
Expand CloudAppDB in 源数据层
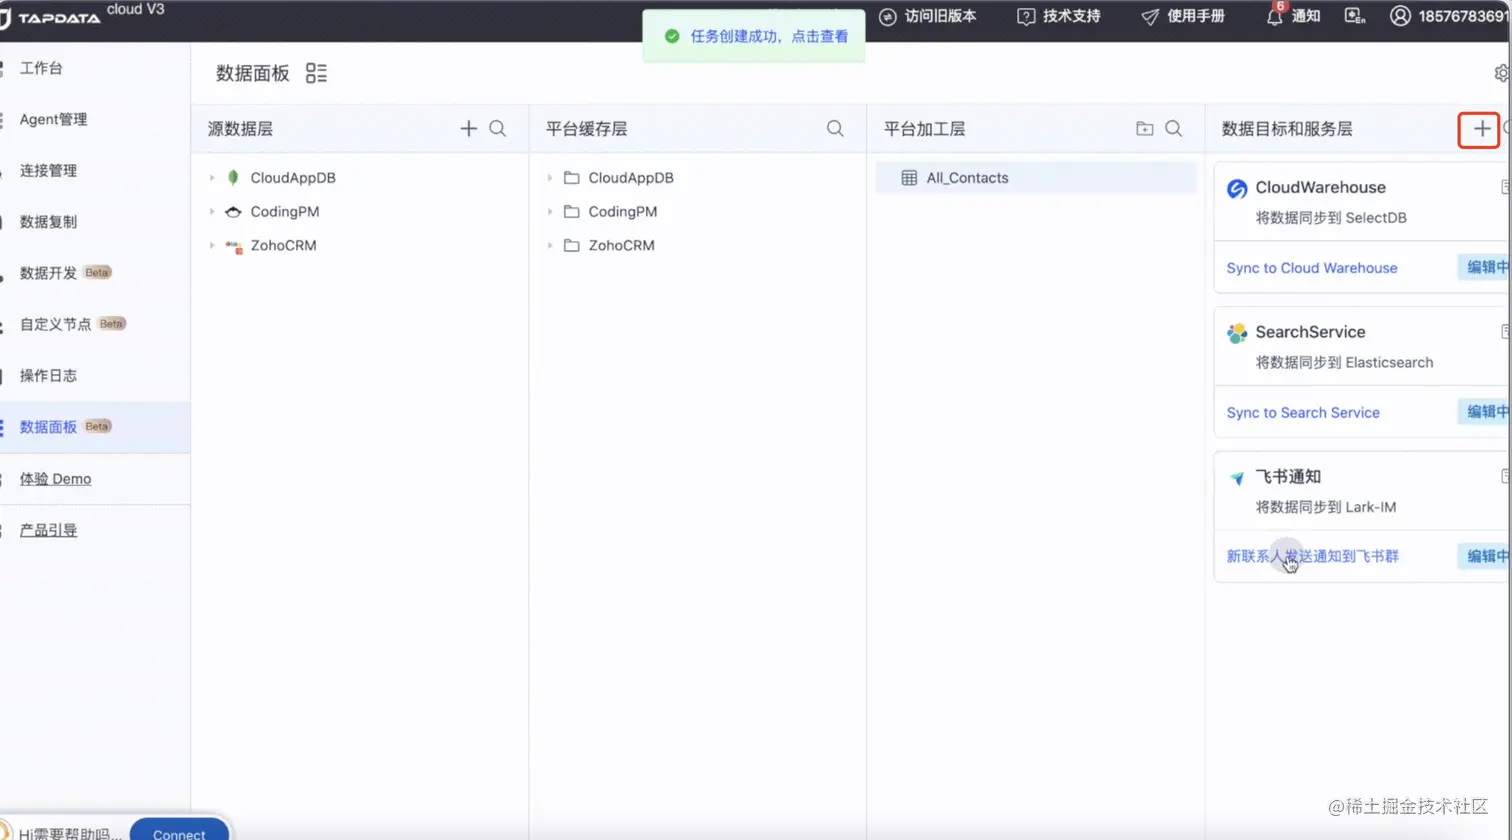tap(212, 178)
